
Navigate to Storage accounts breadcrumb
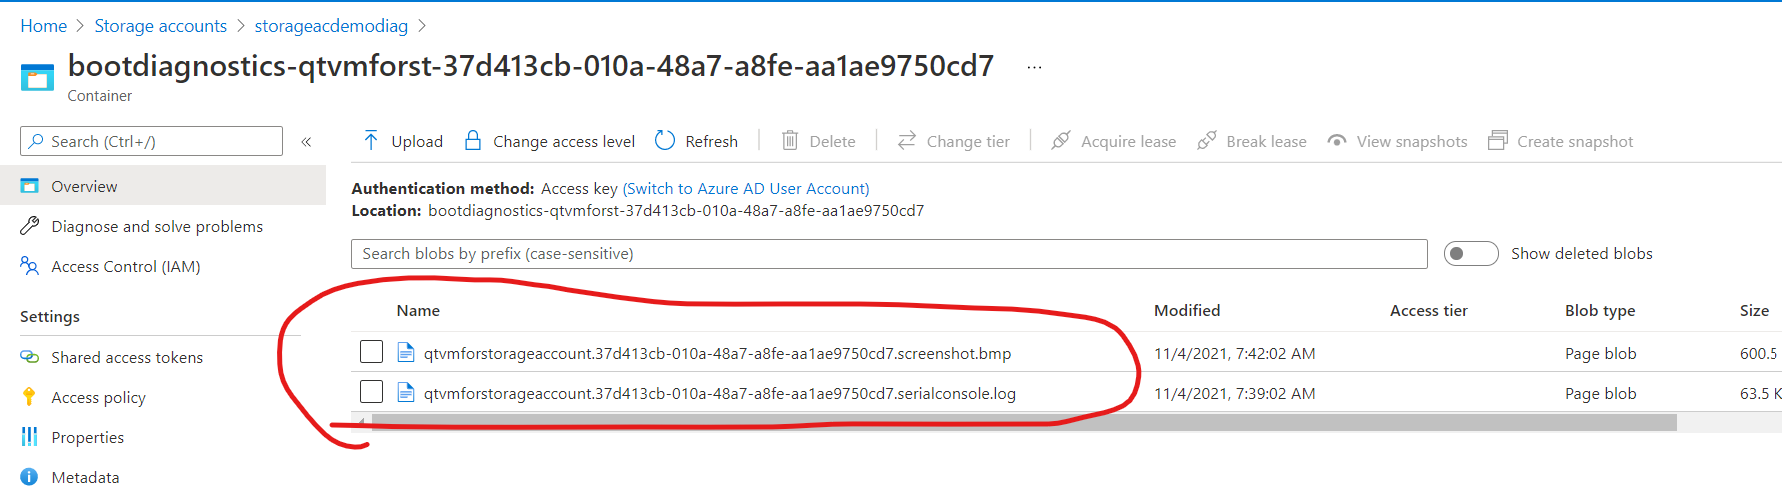[160, 26]
